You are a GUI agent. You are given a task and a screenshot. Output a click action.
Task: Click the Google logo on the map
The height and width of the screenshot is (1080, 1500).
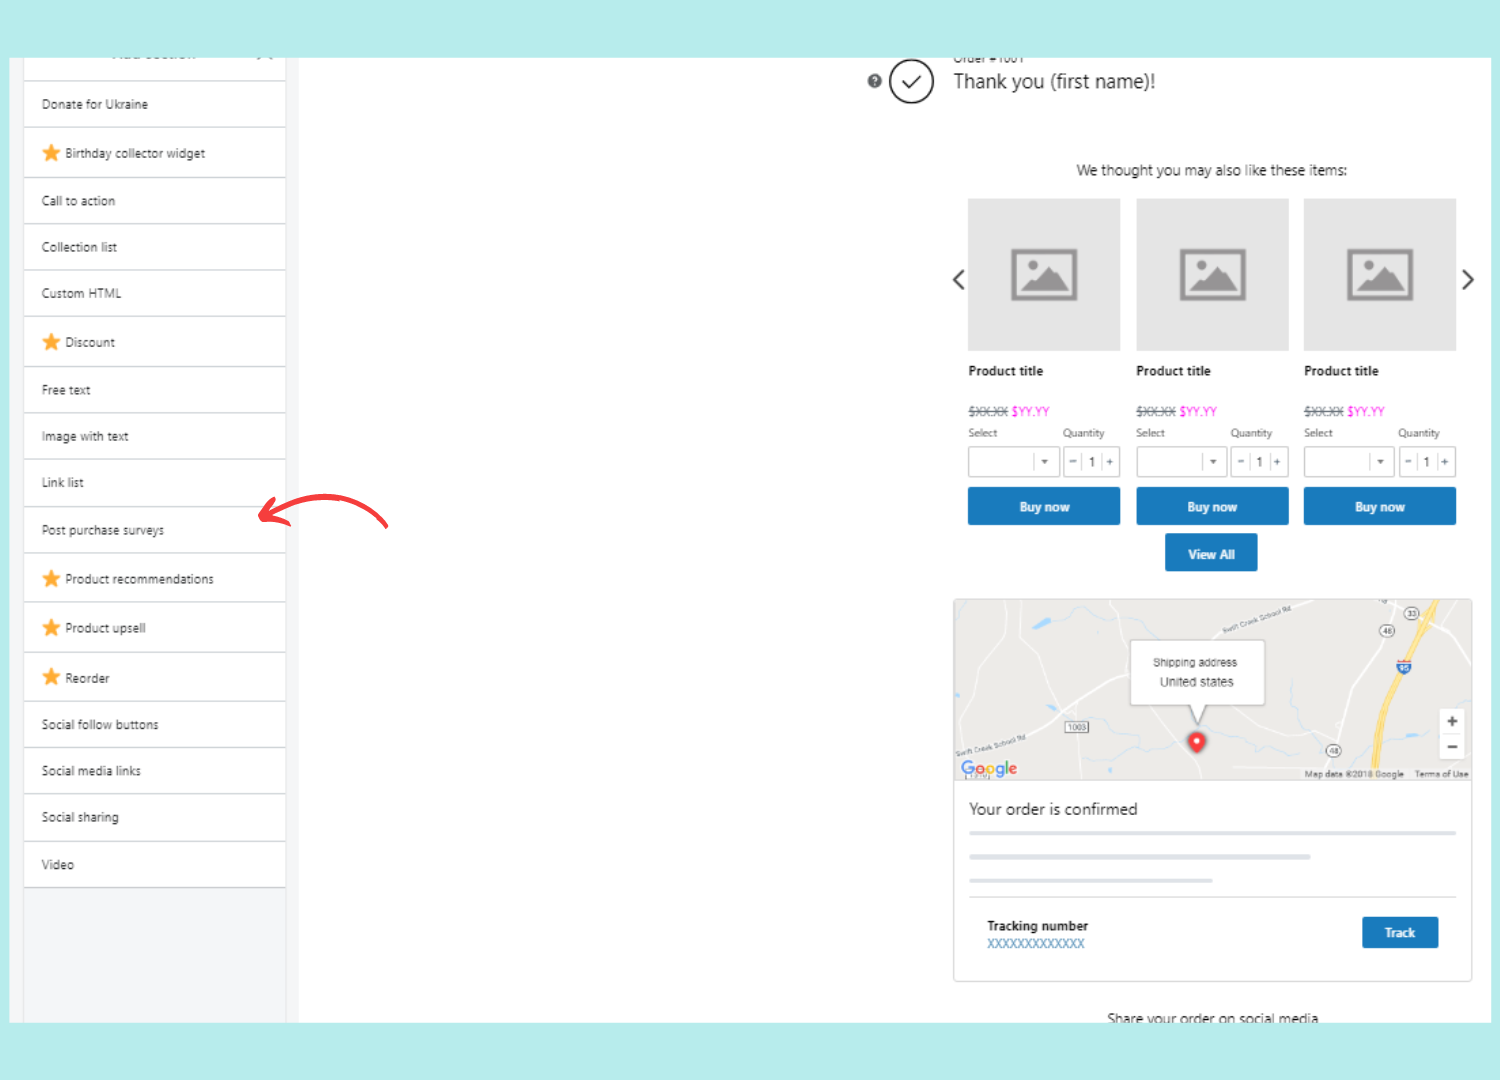pyautogui.click(x=989, y=768)
